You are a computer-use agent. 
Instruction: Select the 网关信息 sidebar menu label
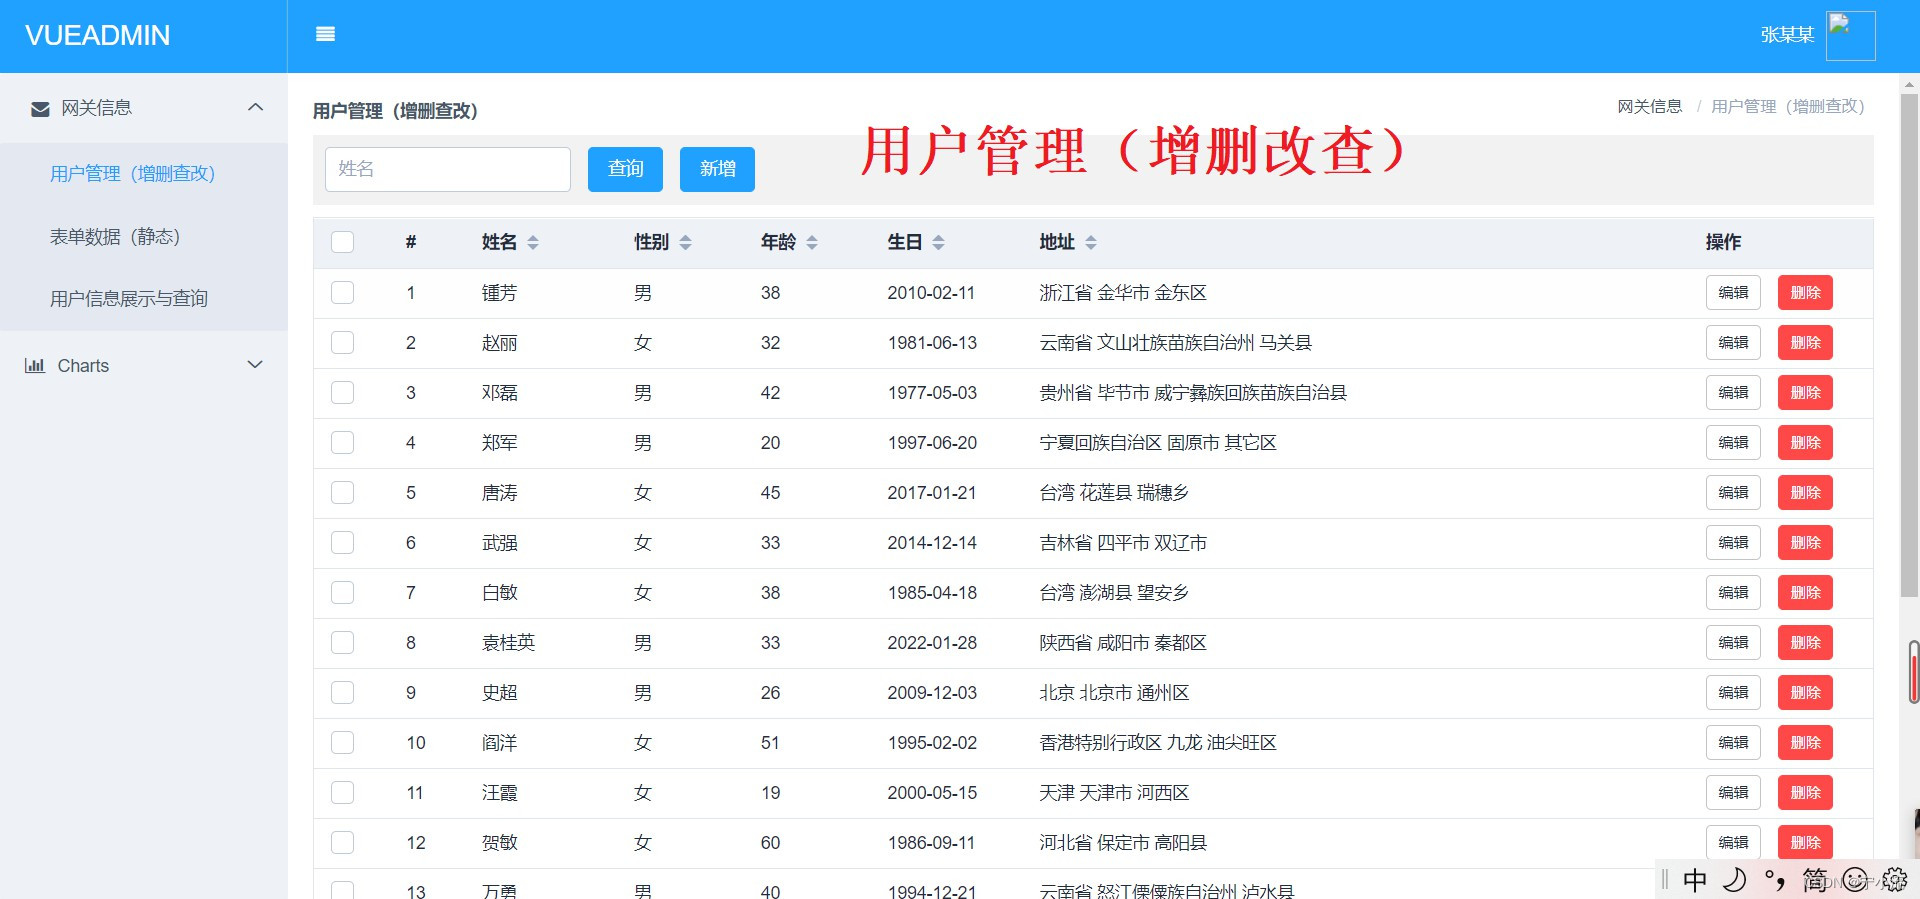96,108
